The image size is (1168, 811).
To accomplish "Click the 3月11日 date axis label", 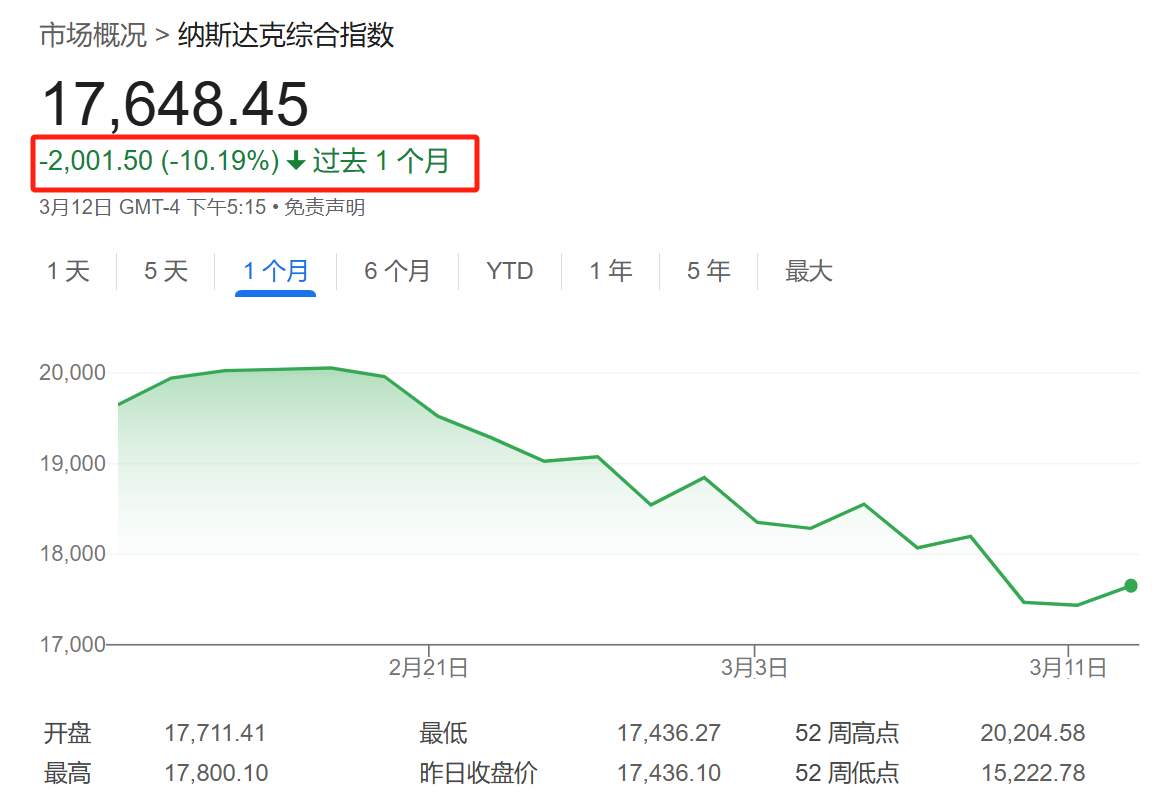I will (1068, 668).
